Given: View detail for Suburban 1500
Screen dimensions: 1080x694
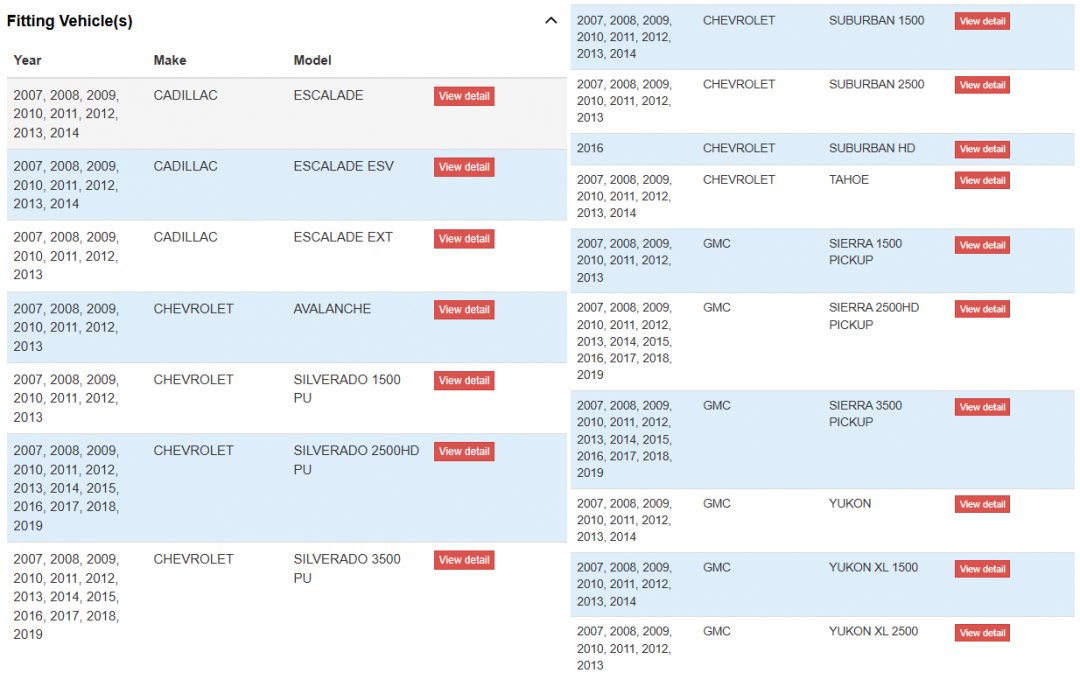Looking at the screenshot, I should 982,21.
